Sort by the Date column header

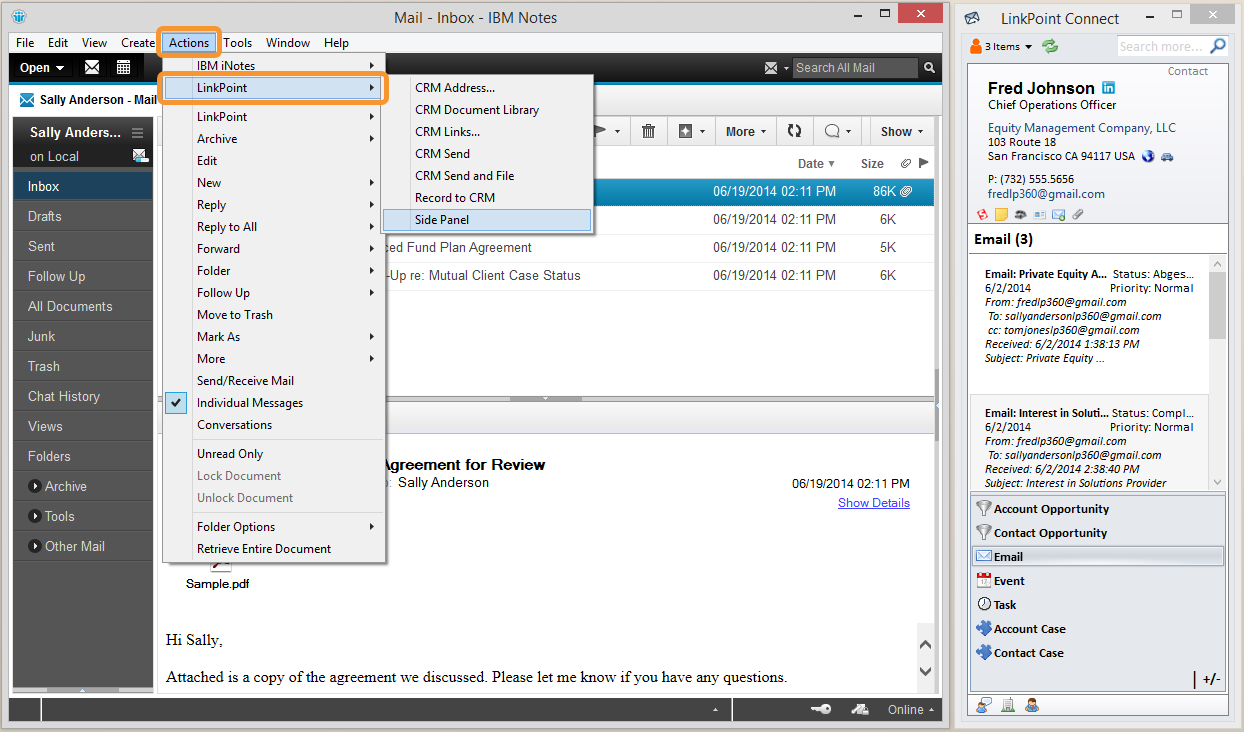coord(816,163)
